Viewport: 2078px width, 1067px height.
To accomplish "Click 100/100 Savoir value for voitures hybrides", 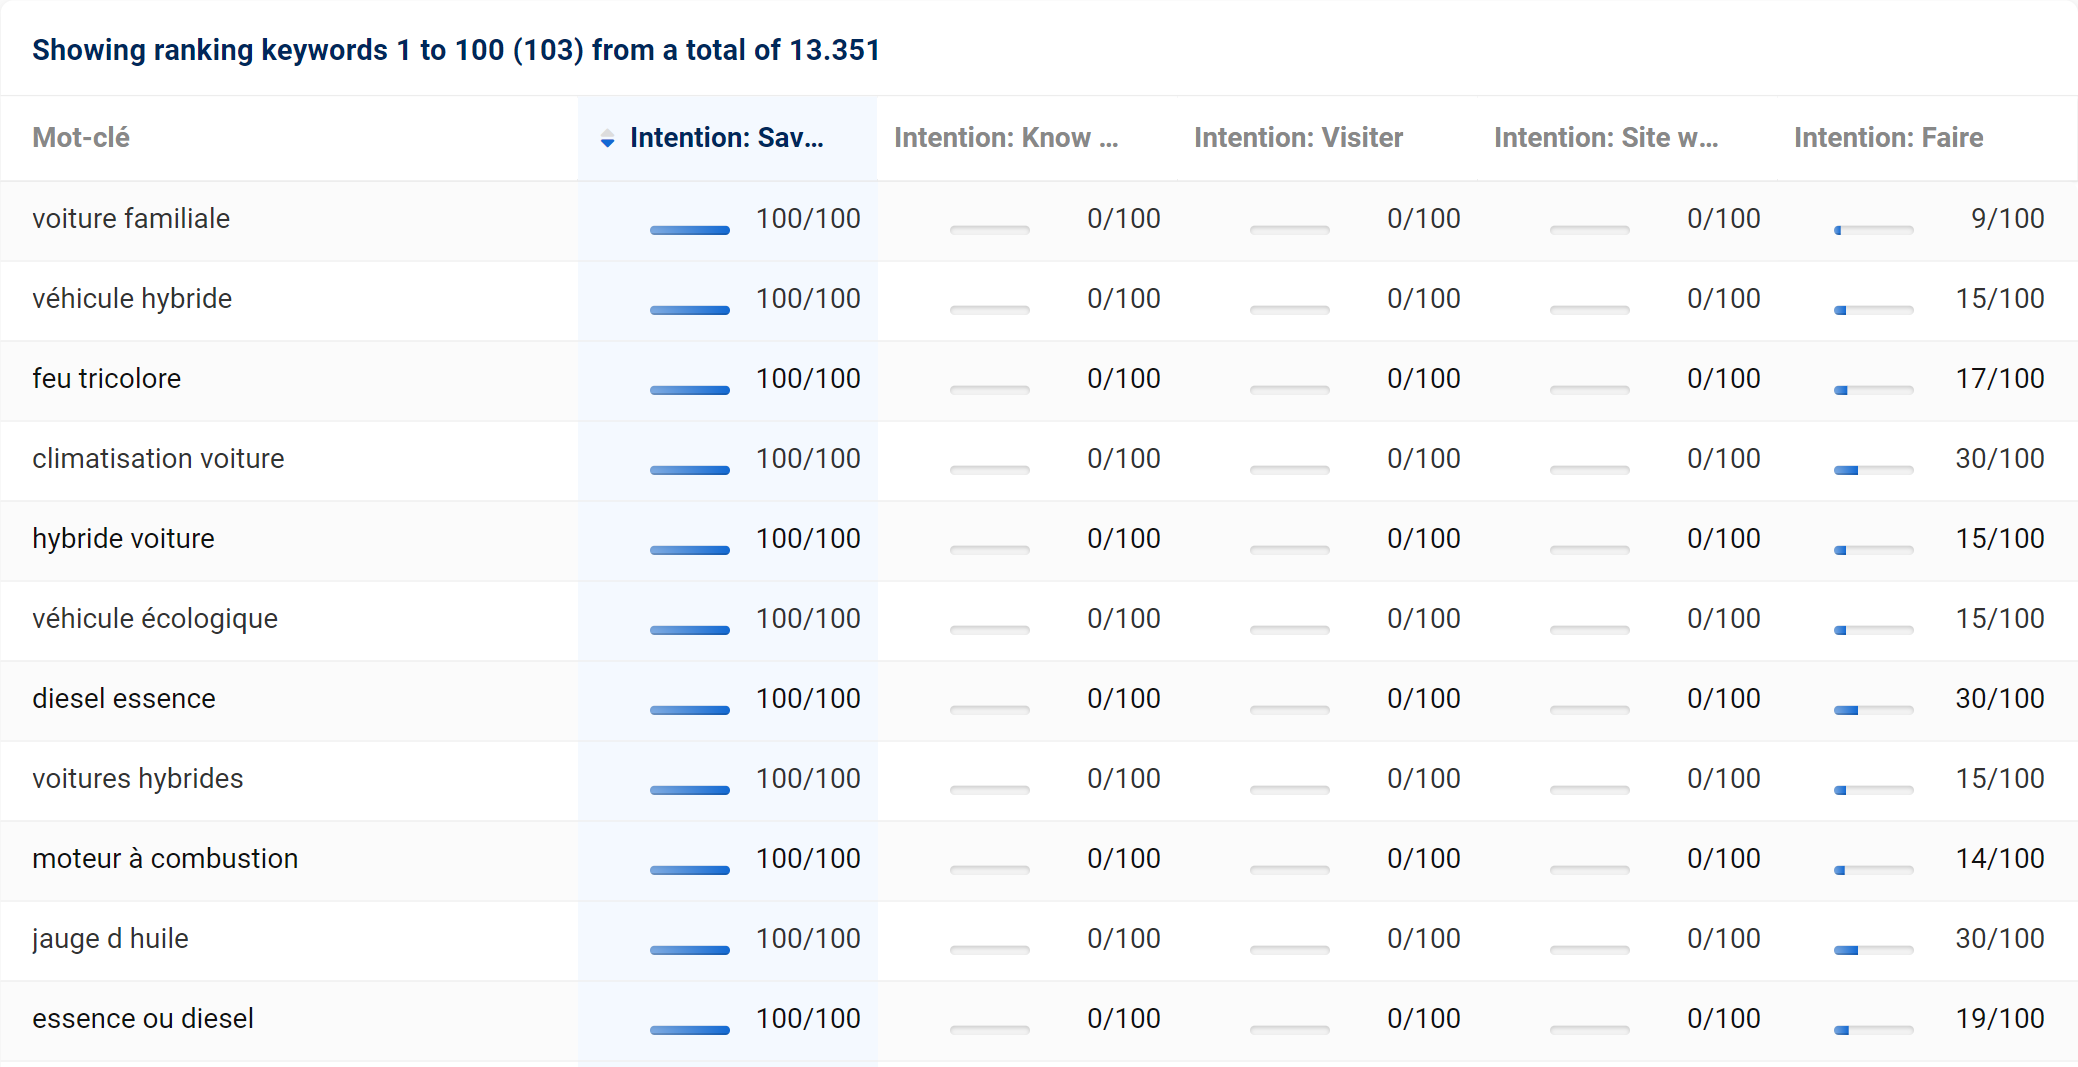I will [x=808, y=779].
